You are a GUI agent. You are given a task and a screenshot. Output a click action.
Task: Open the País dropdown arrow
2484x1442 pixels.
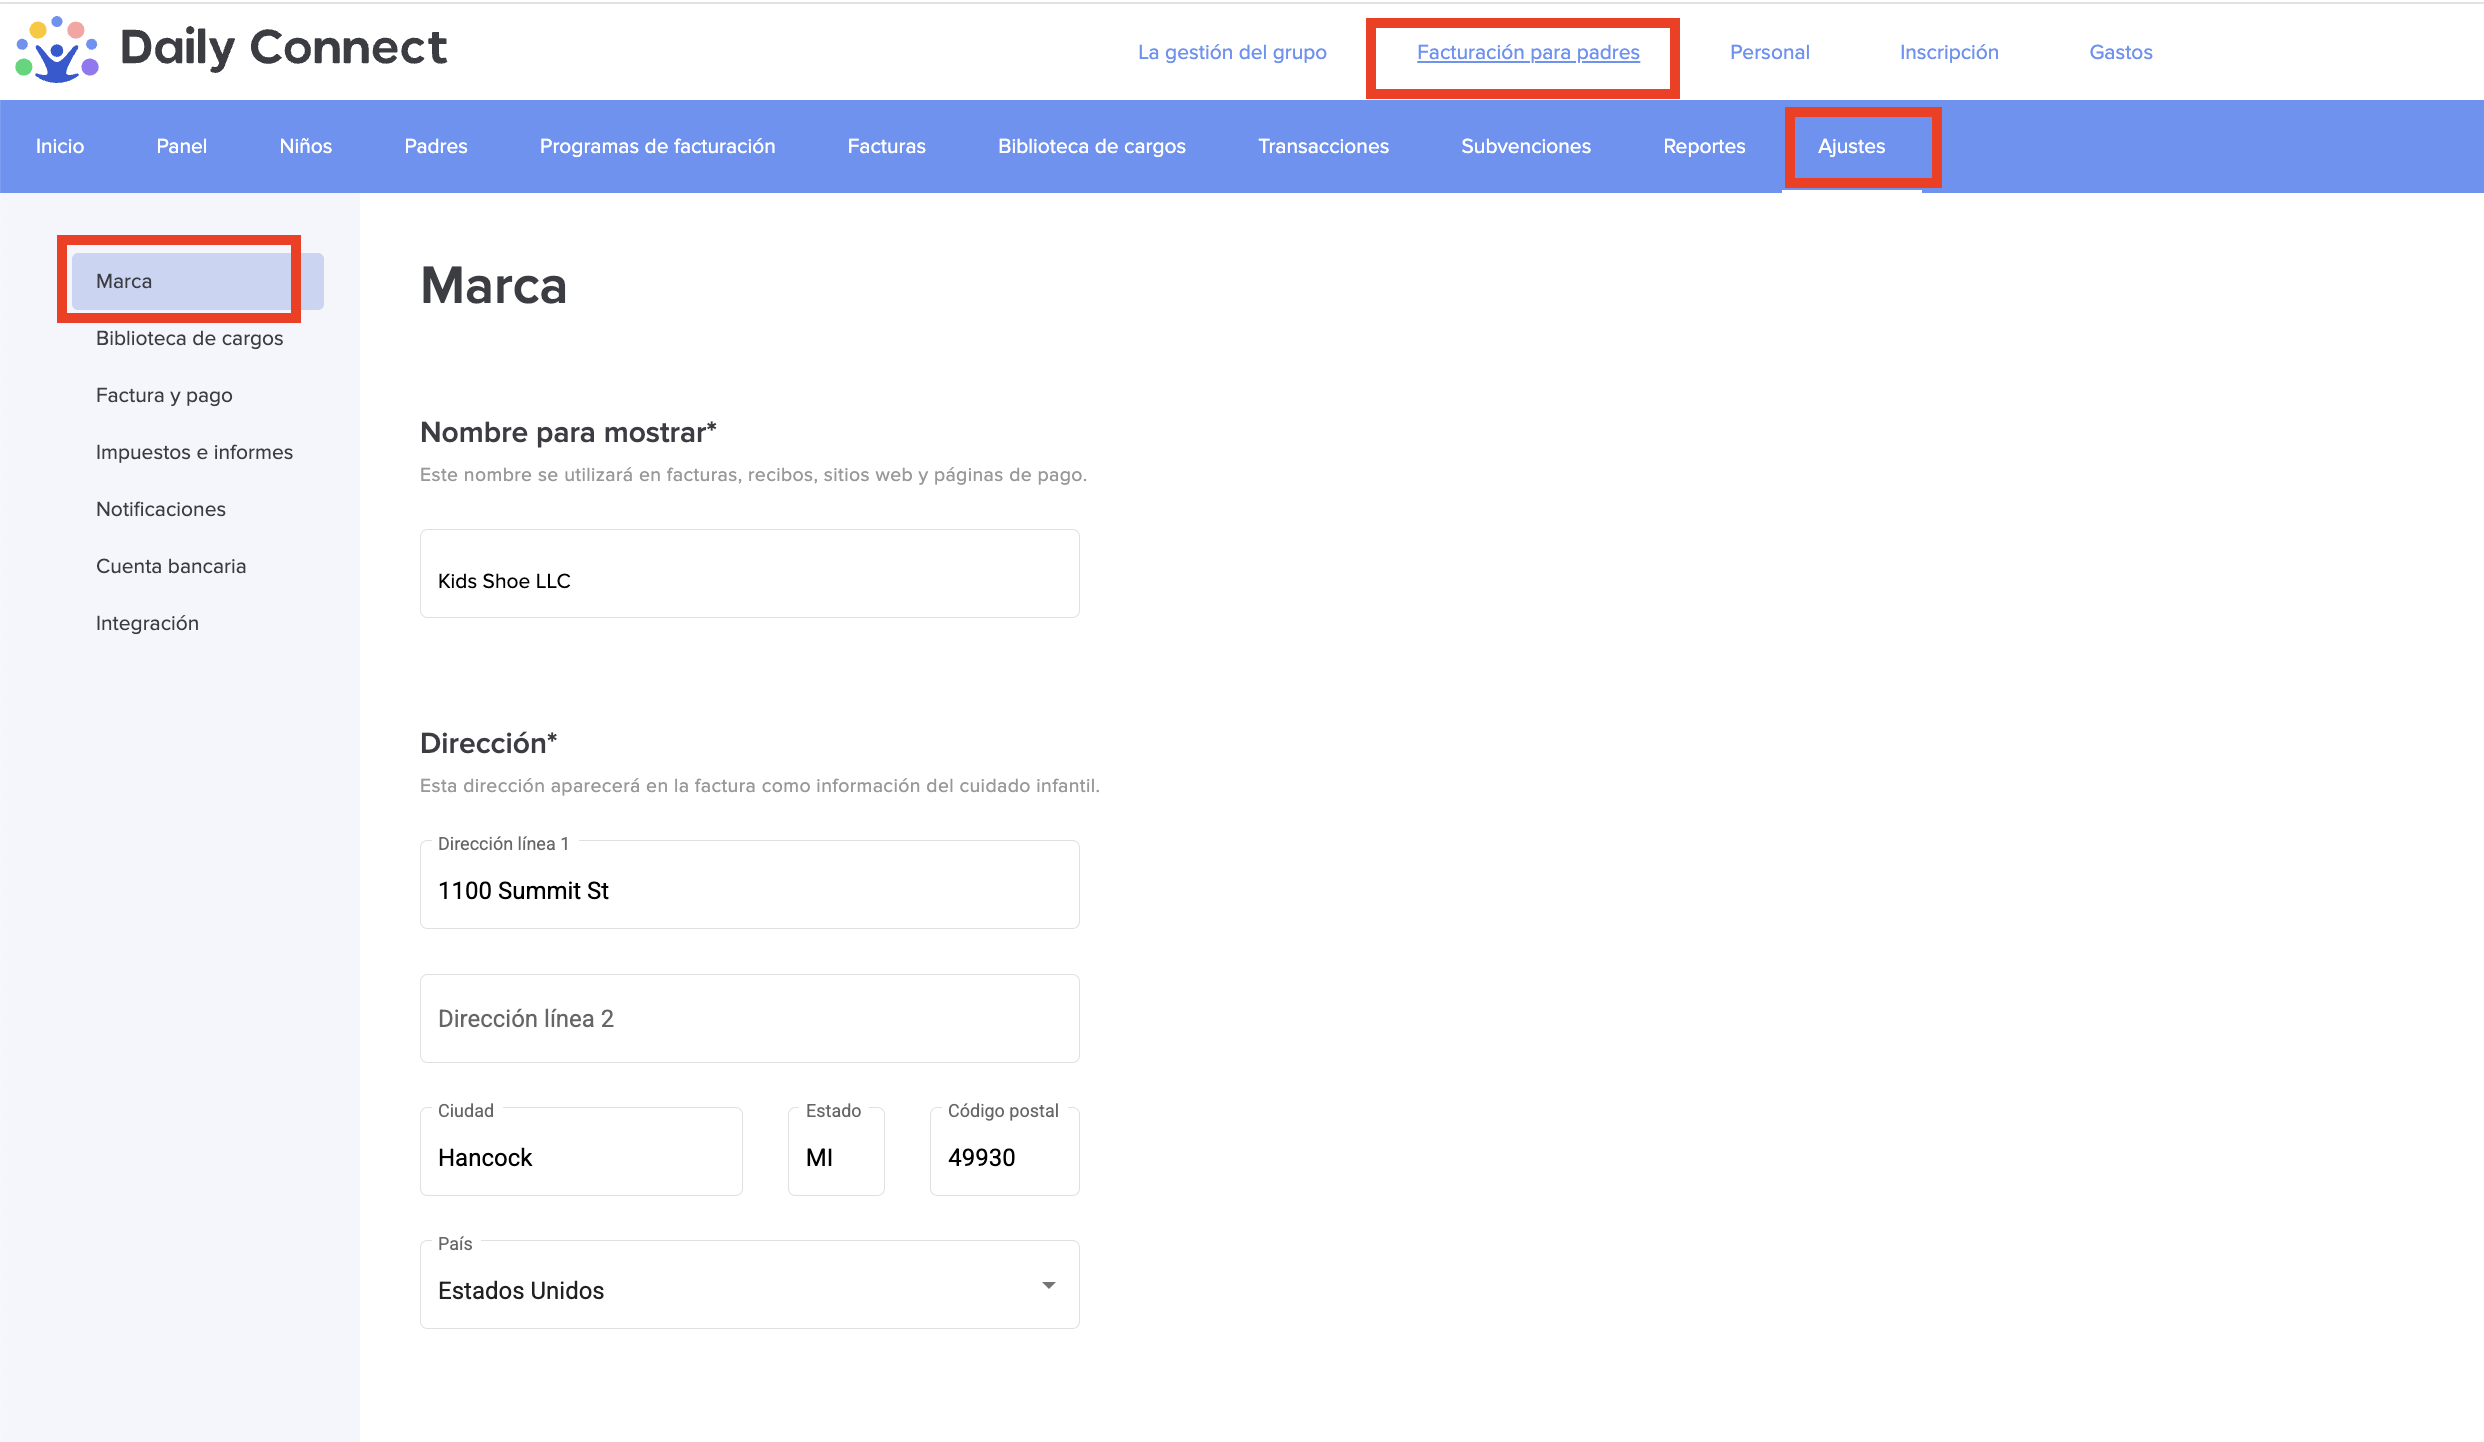coord(1048,1286)
